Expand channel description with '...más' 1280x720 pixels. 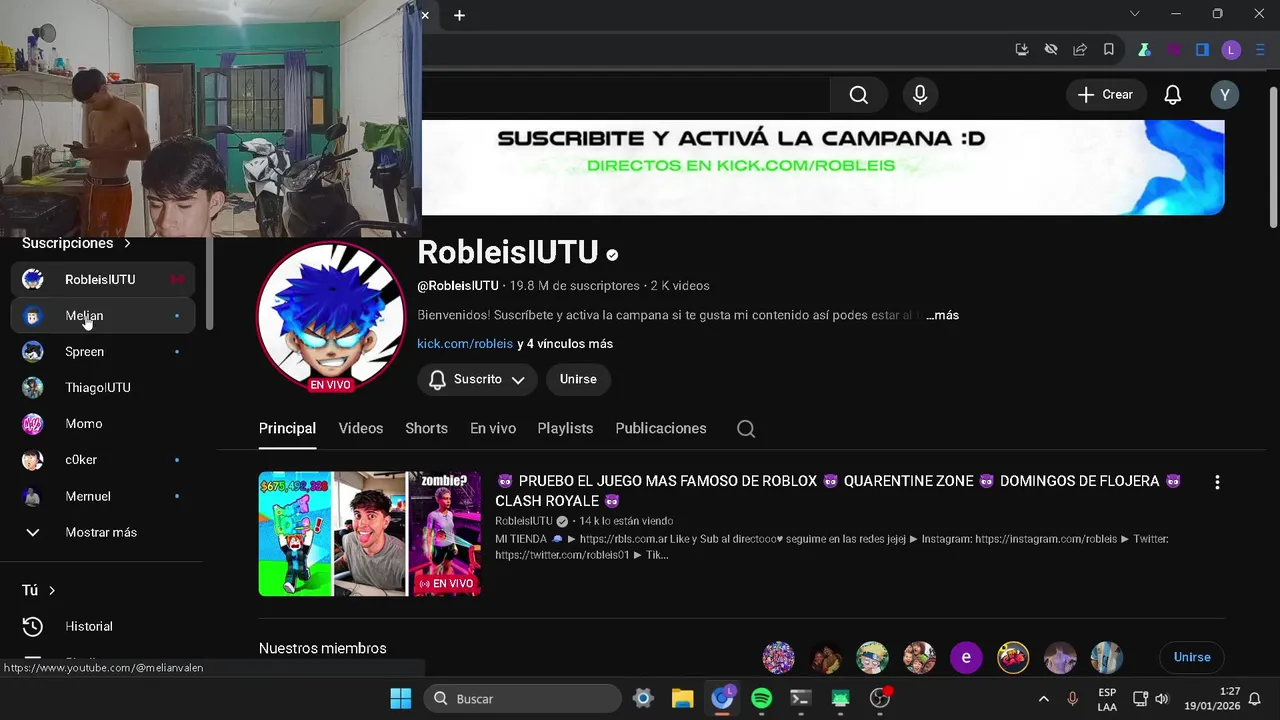click(x=942, y=315)
